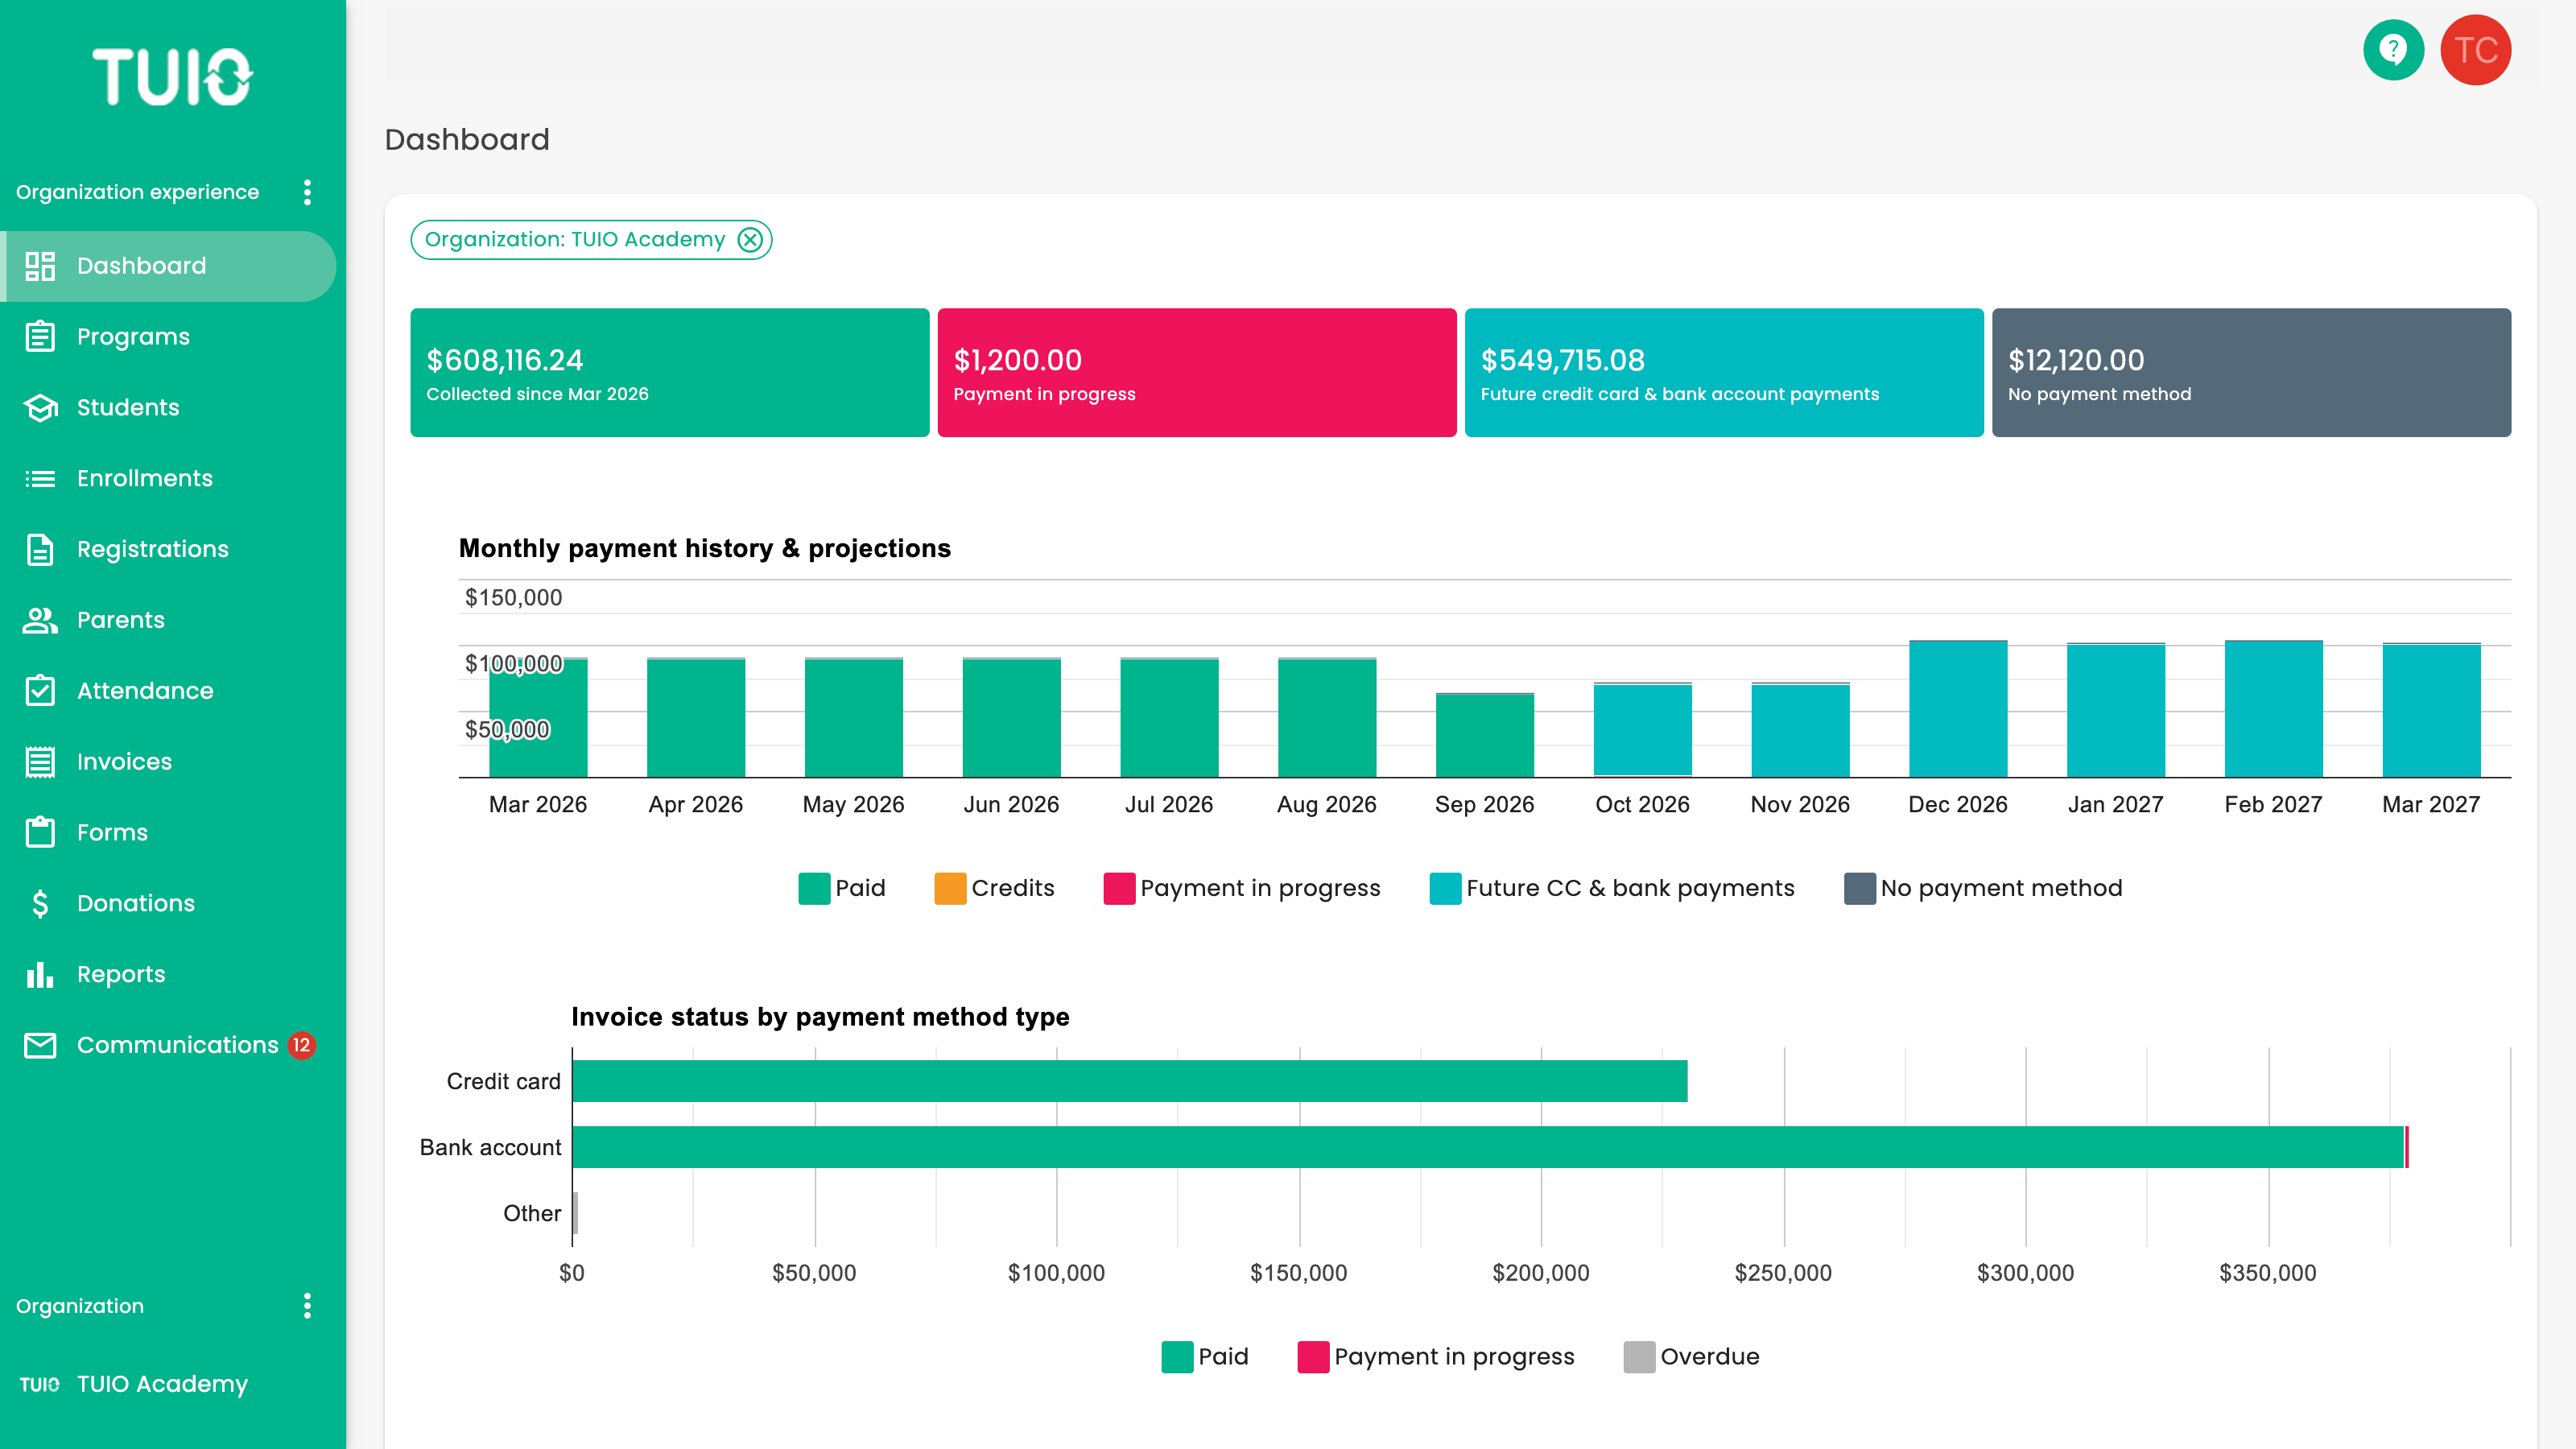Click the $12,120.00 No payment method card

pos(2252,372)
